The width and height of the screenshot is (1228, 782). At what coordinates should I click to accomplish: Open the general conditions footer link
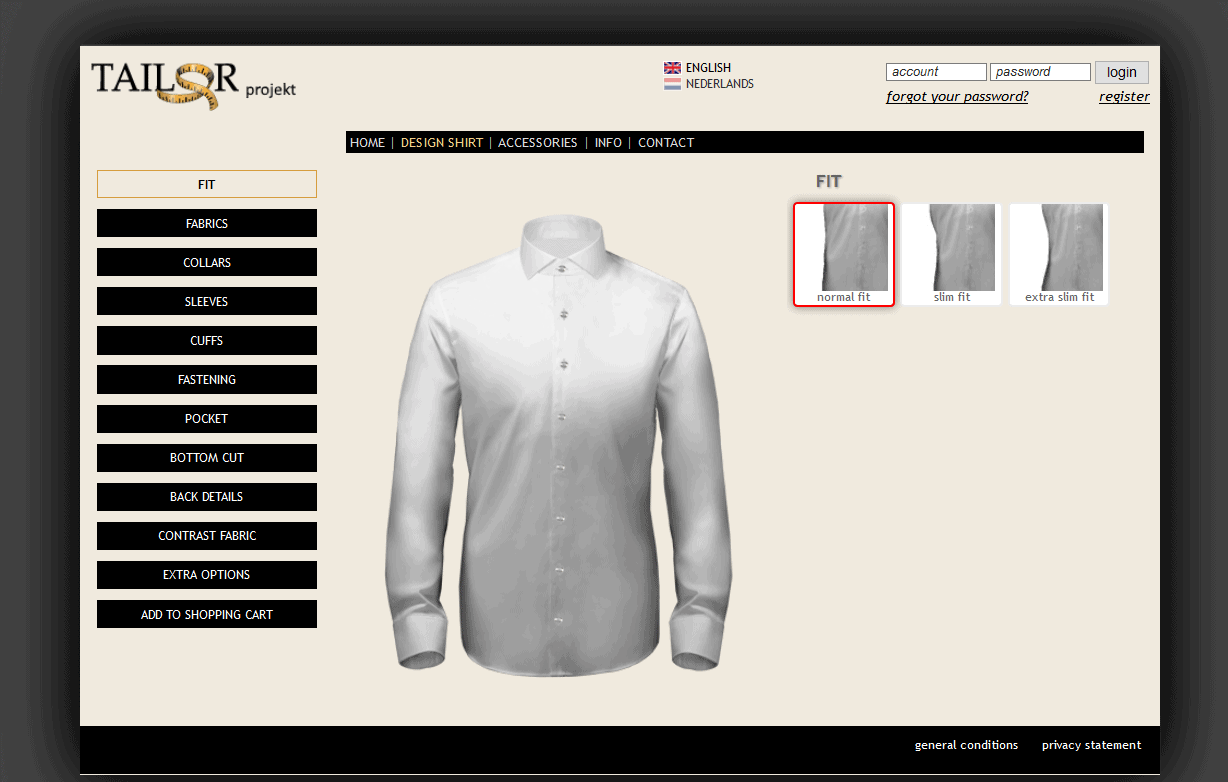966,745
